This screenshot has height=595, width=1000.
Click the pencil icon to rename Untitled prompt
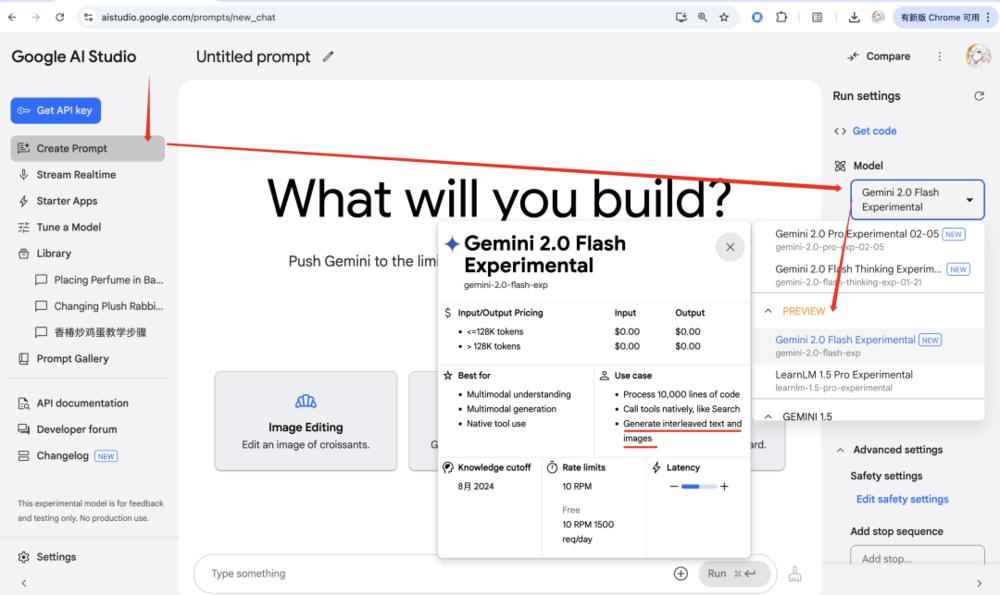pos(328,57)
